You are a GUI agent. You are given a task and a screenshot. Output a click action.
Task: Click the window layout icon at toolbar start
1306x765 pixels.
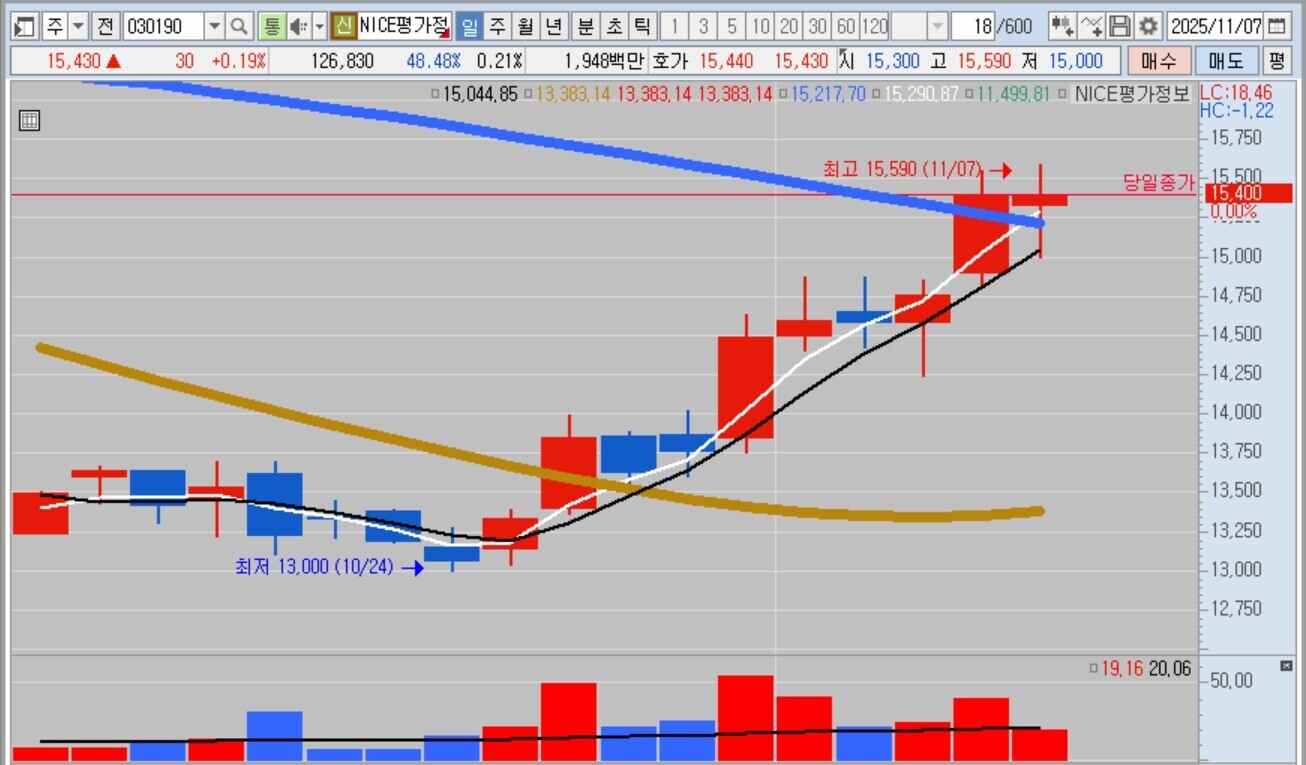tap(25, 26)
